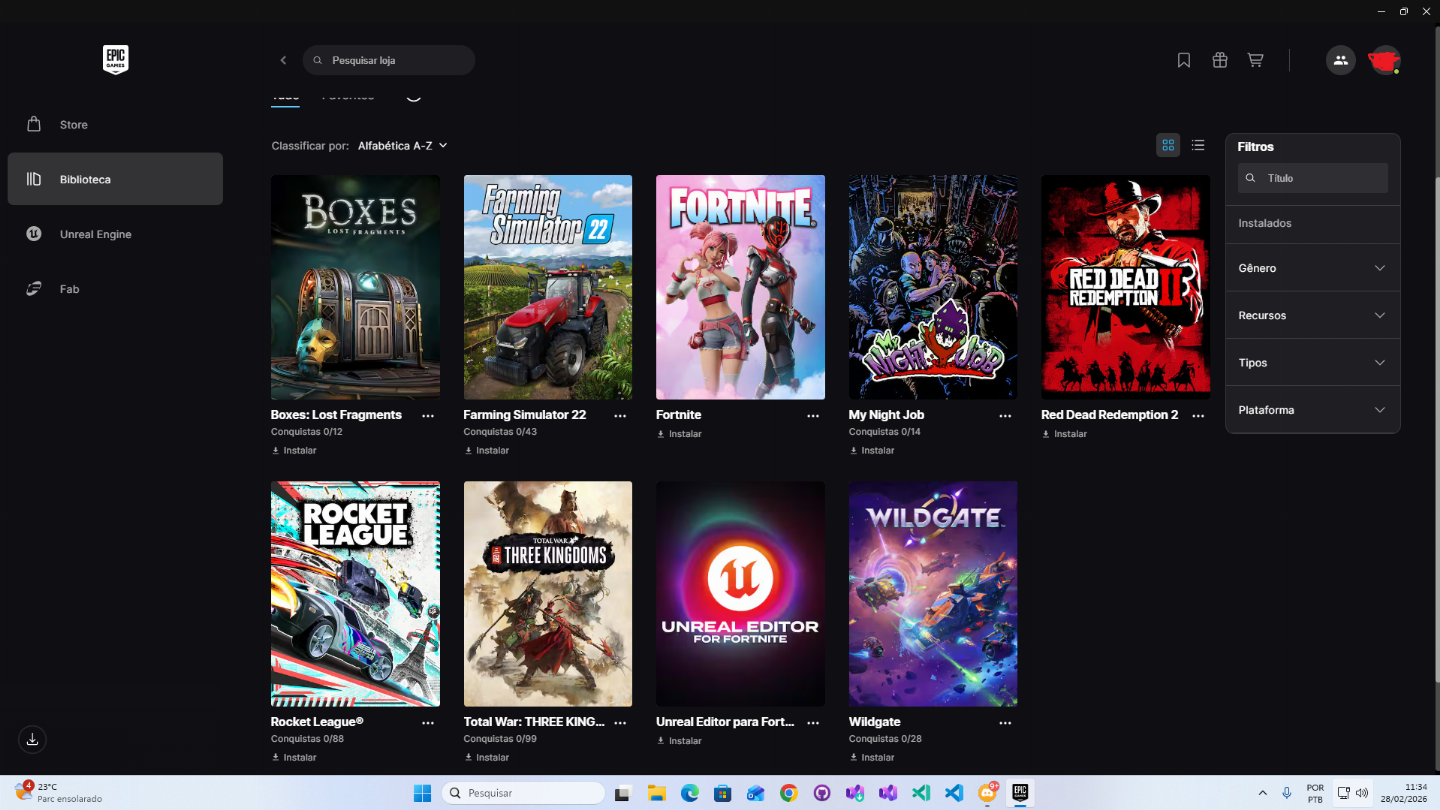
Task: Open the three-dot menu for Rocket League
Action: pos(428,722)
